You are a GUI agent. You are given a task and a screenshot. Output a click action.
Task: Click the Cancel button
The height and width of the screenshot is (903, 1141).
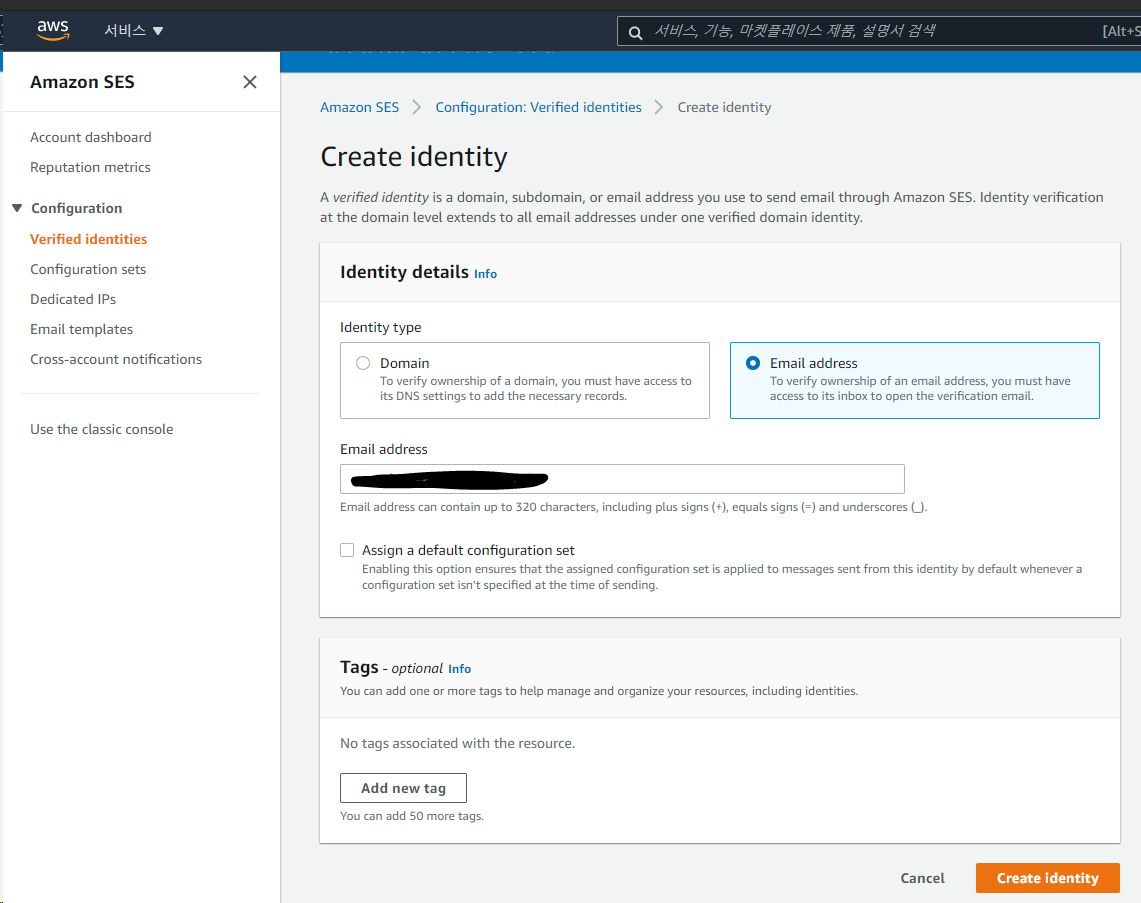[x=922, y=878]
